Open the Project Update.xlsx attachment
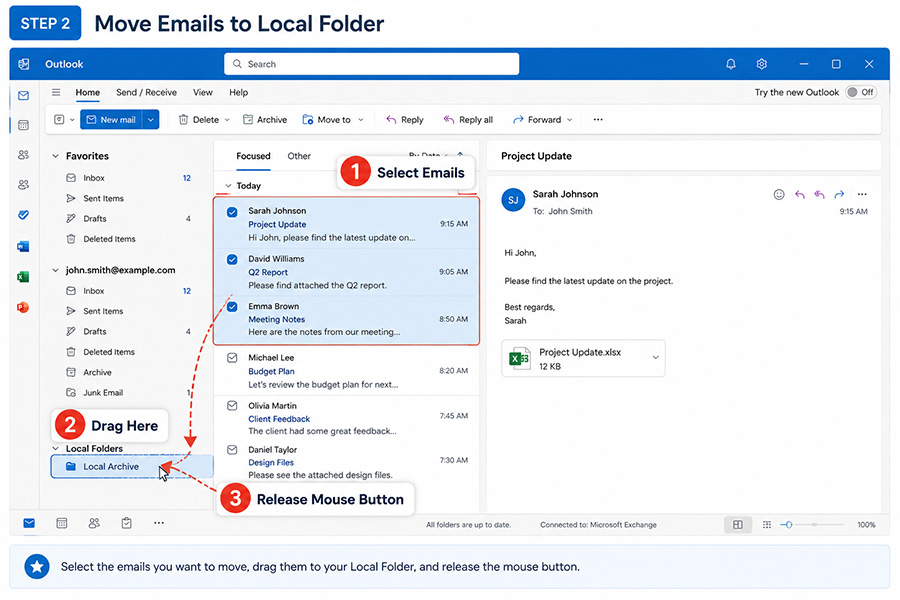This screenshot has width=900, height=600. click(x=583, y=358)
